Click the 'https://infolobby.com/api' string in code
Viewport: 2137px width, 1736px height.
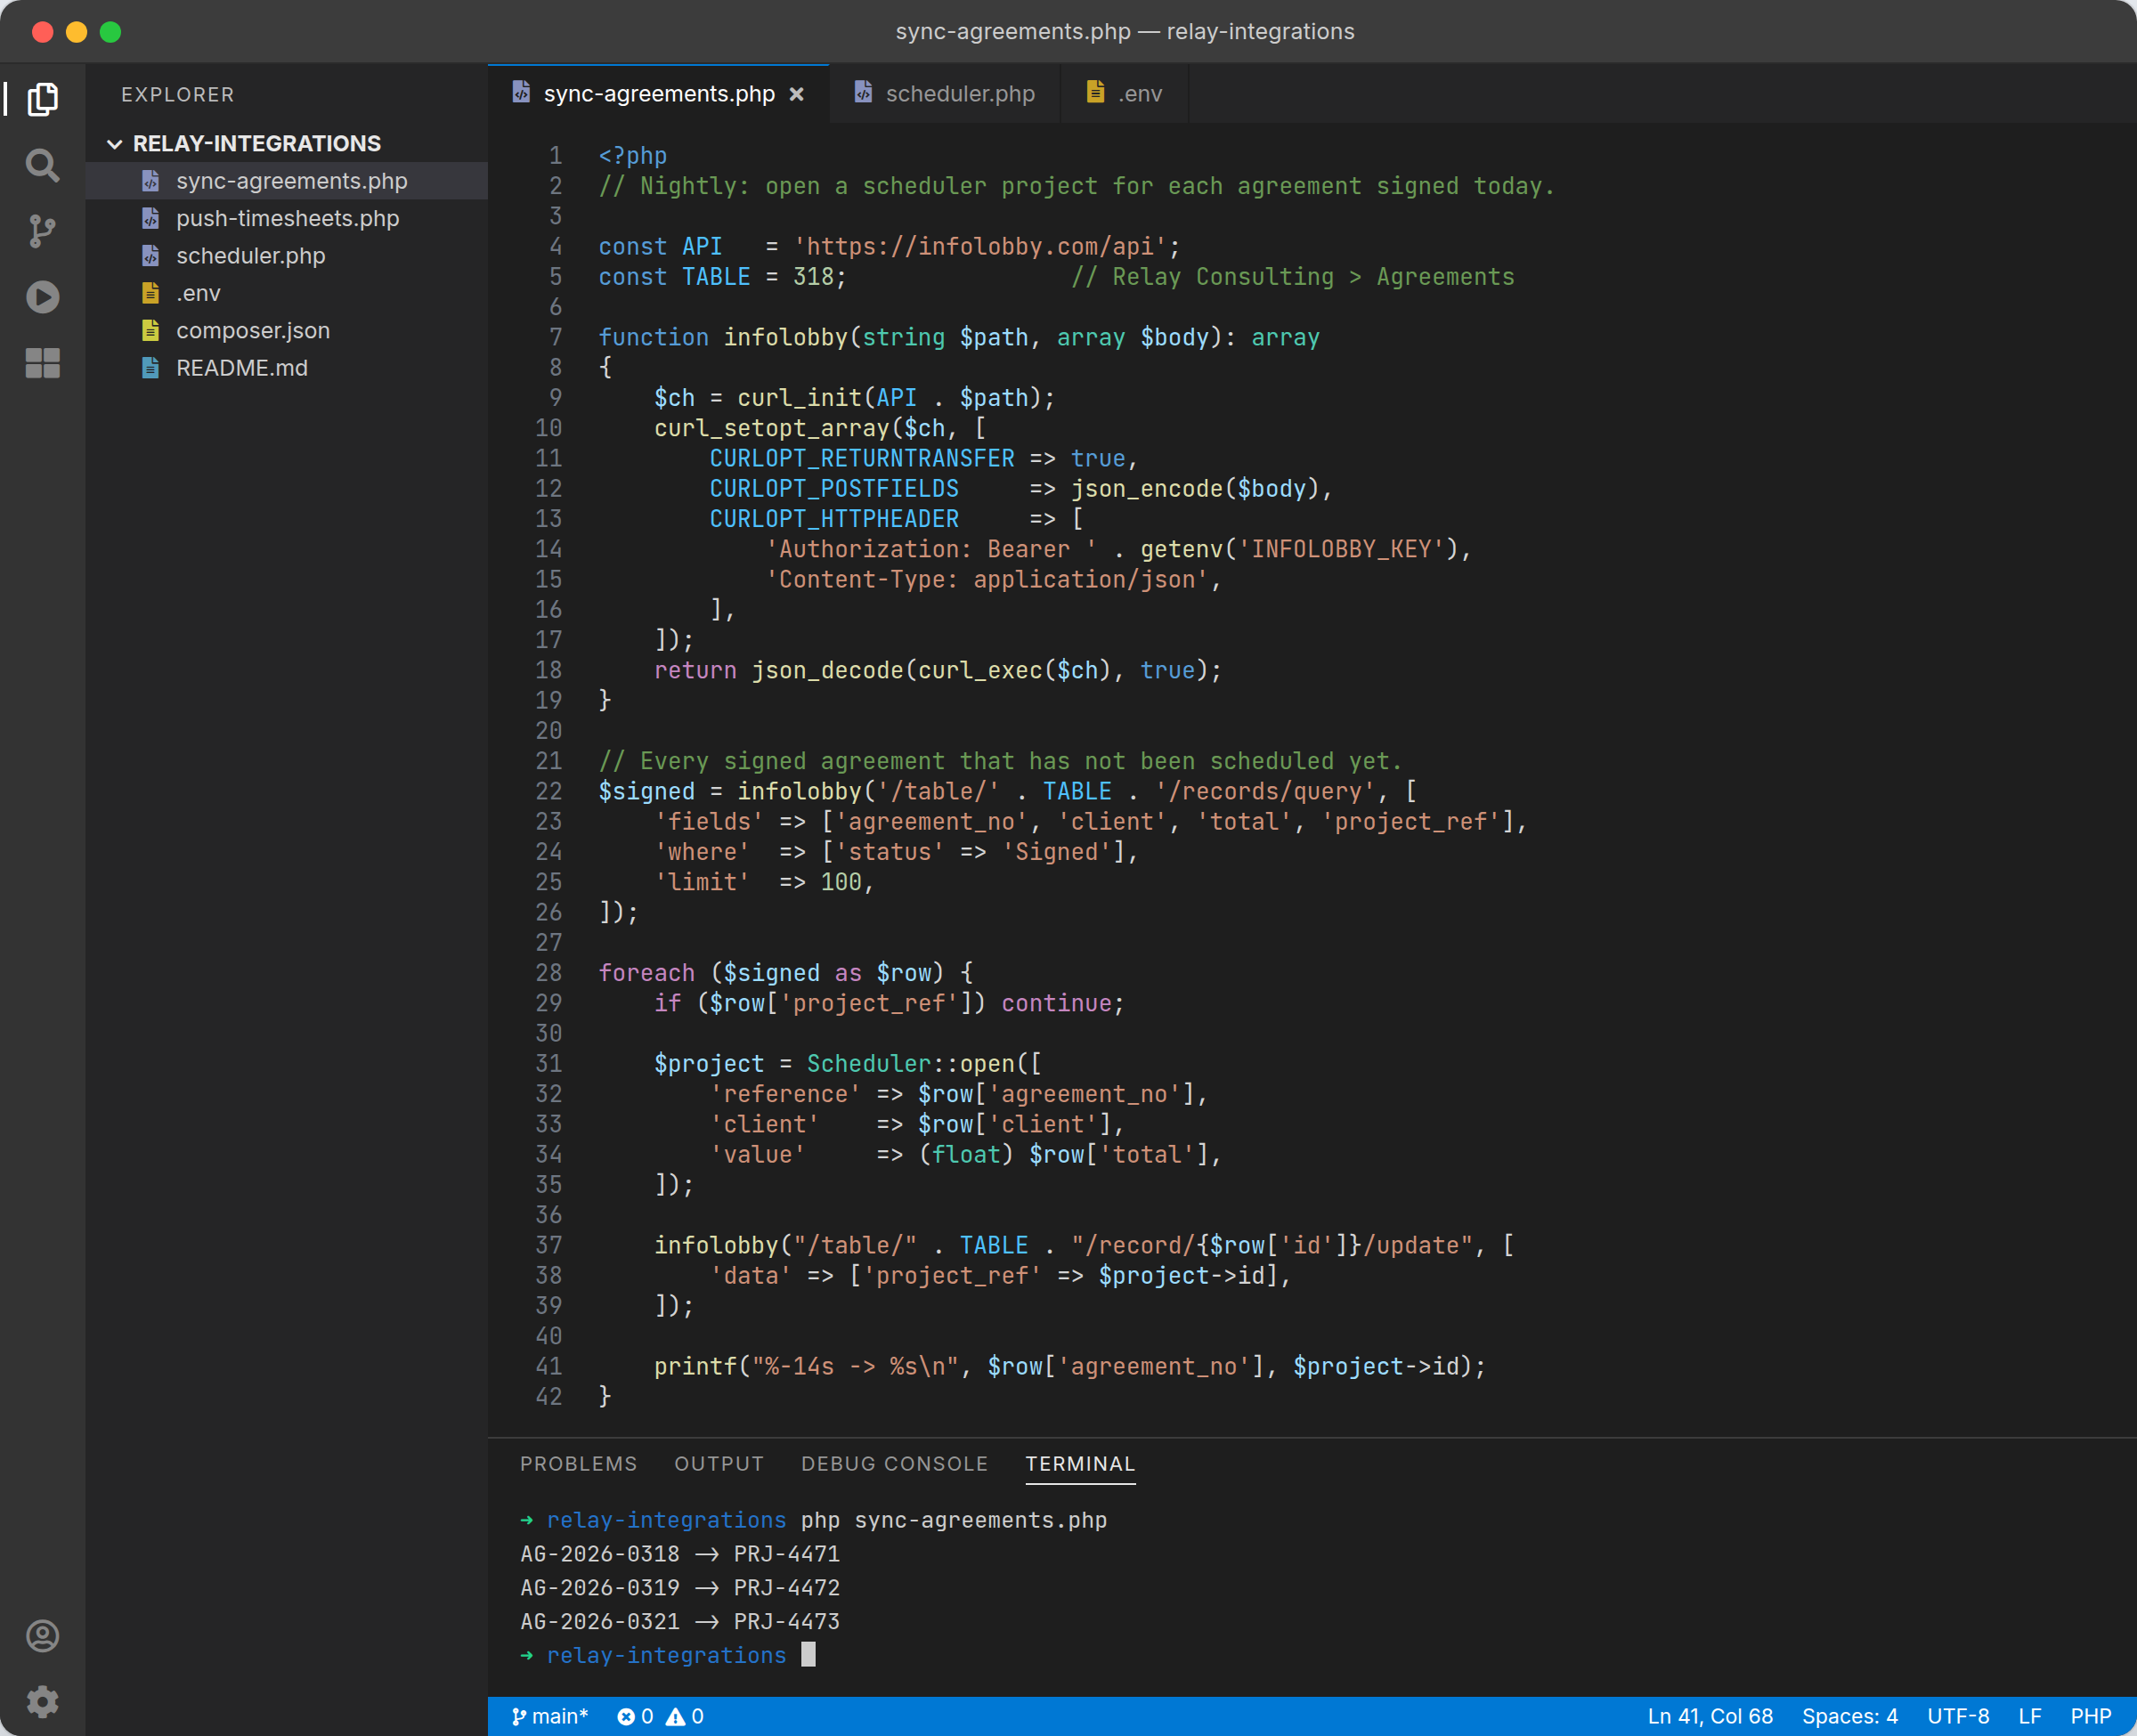(980, 247)
